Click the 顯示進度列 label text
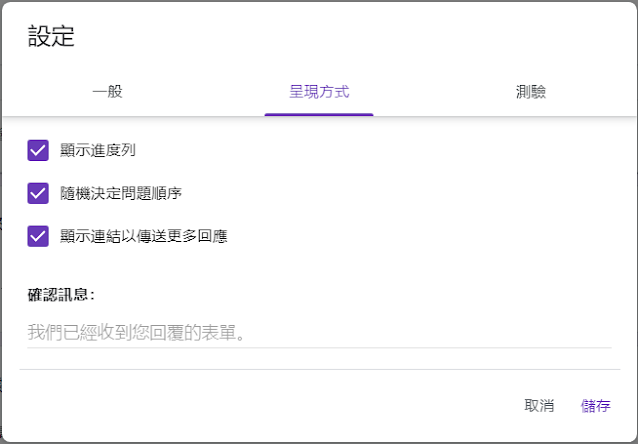This screenshot has width=638, height=444. pos(98,150)
